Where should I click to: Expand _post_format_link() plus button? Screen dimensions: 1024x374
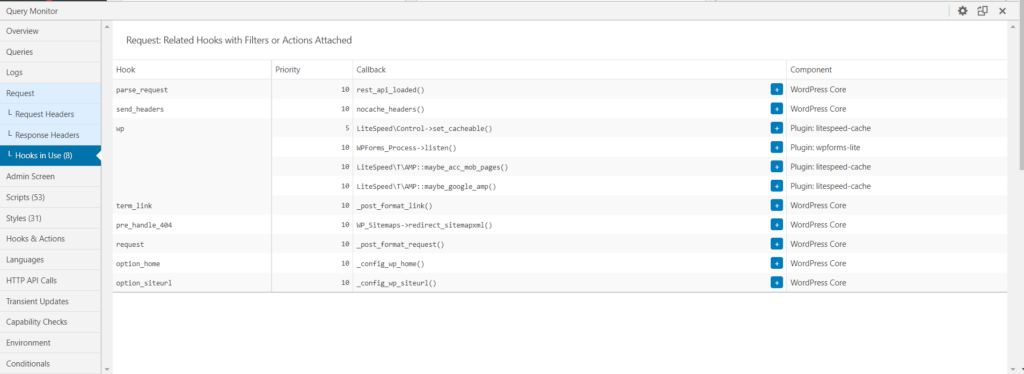776,205
